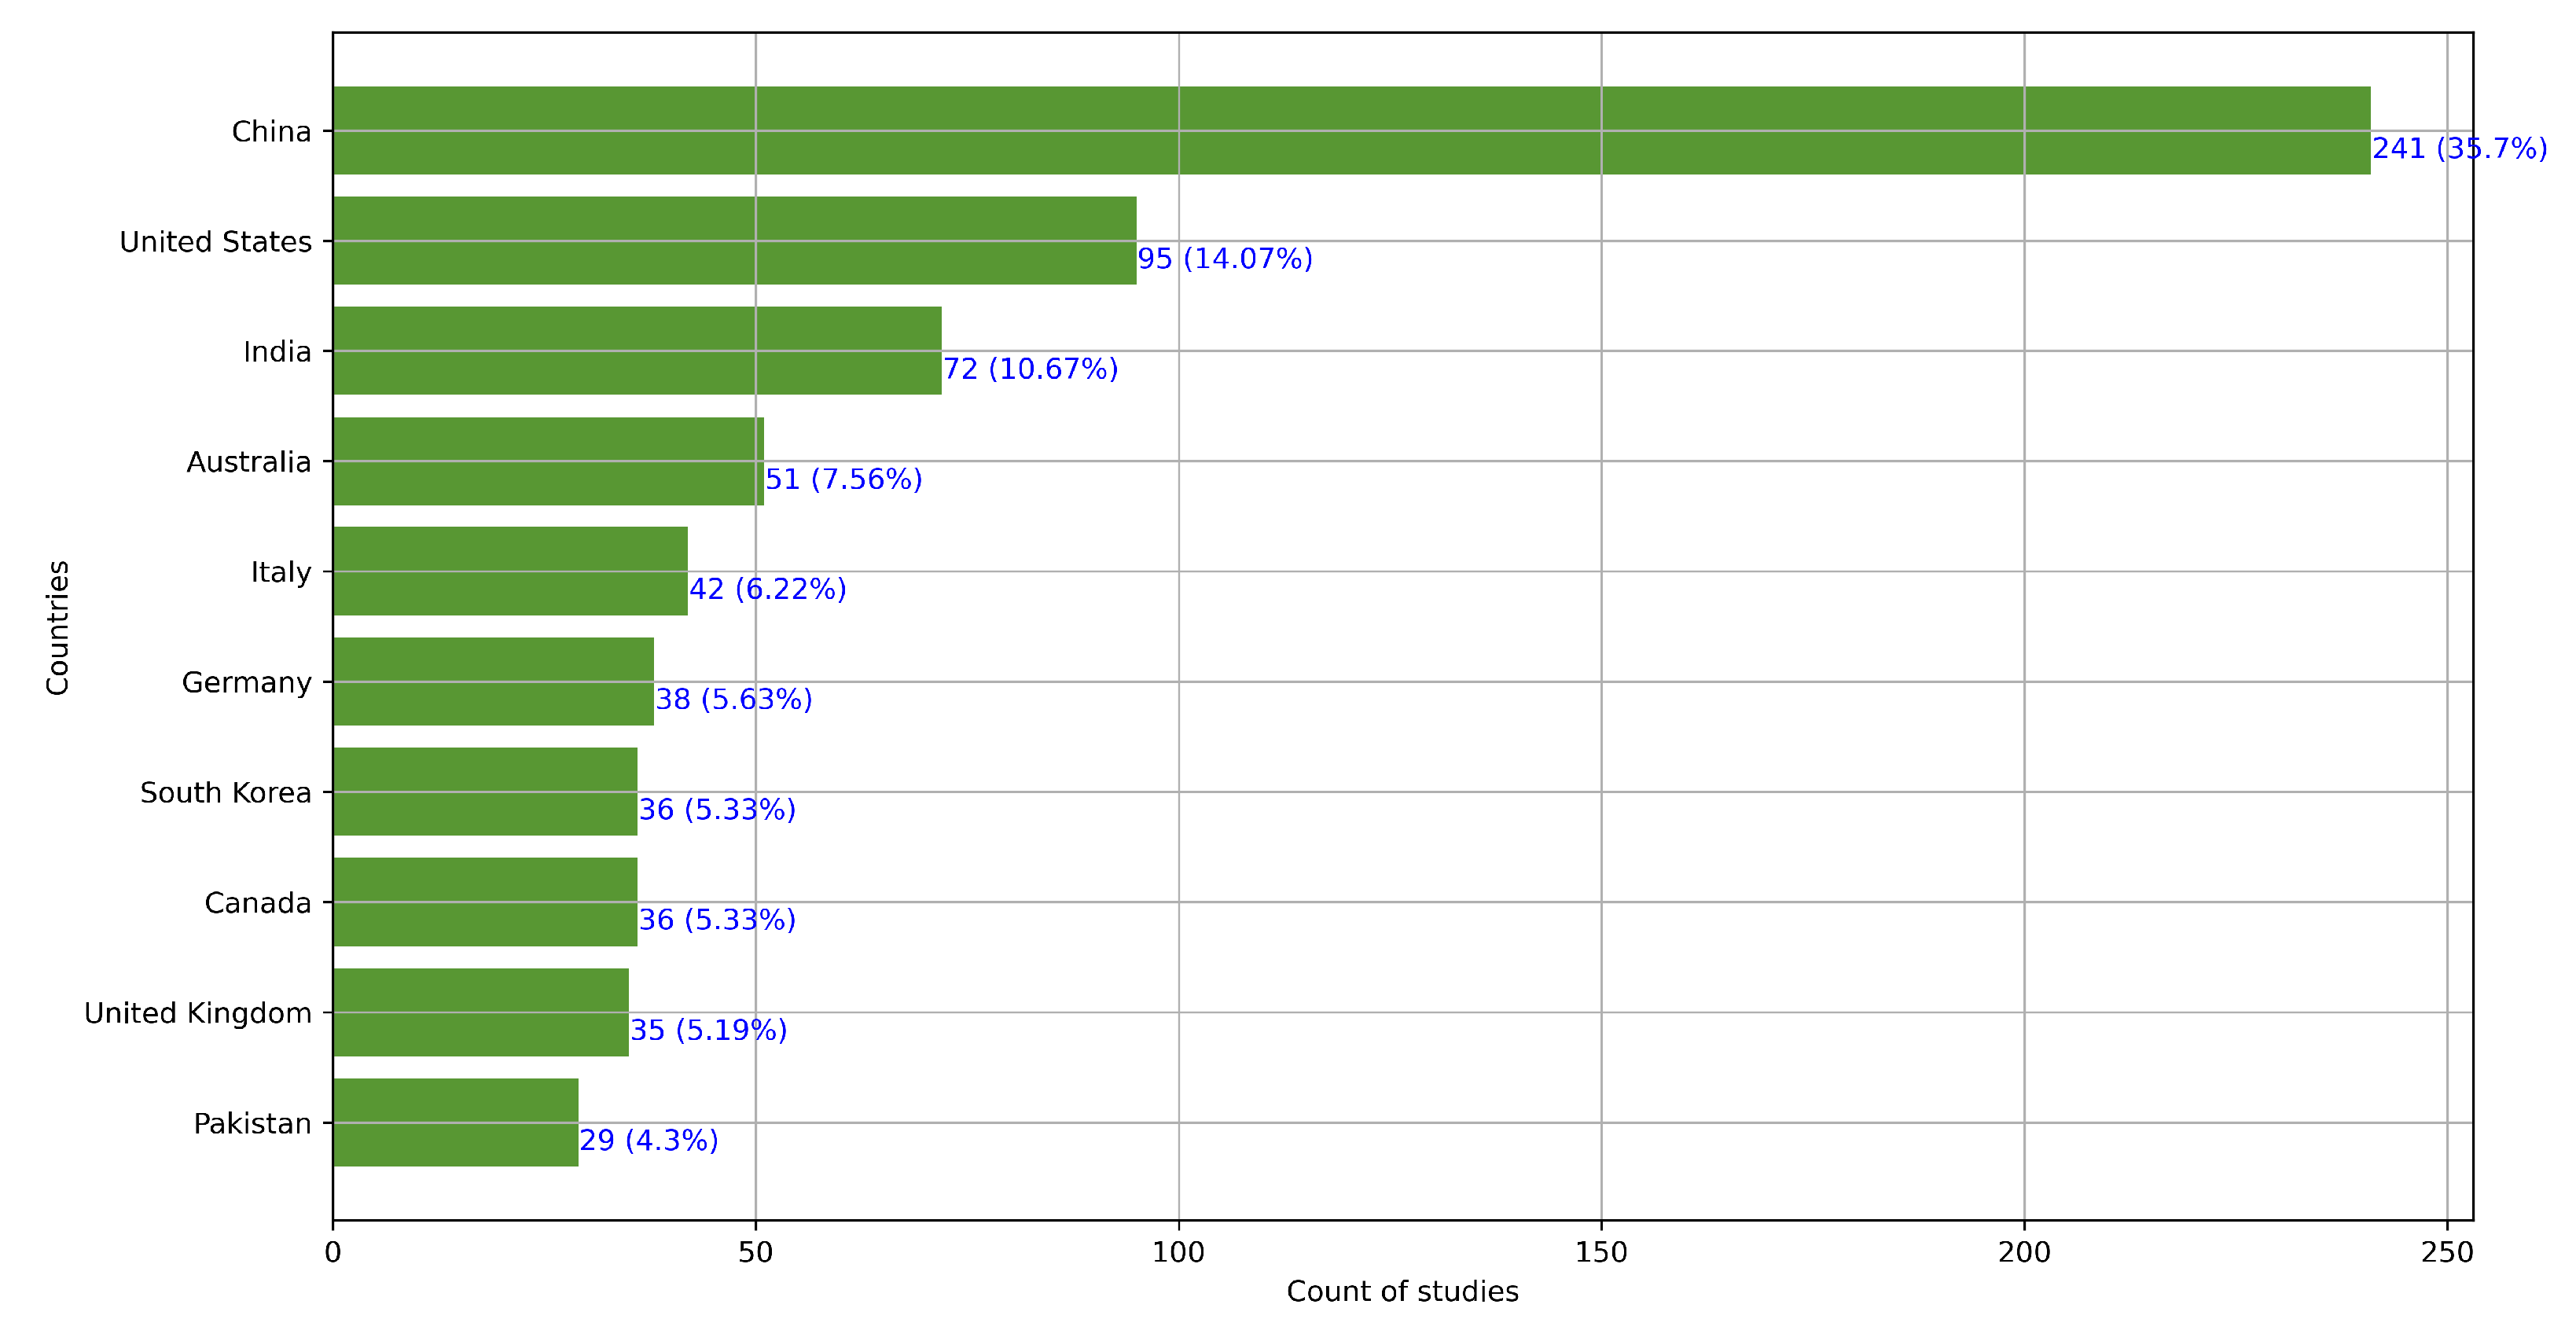Click the Italy bar
Screen dimensions: 2576x1341
(x=510, y=571)
